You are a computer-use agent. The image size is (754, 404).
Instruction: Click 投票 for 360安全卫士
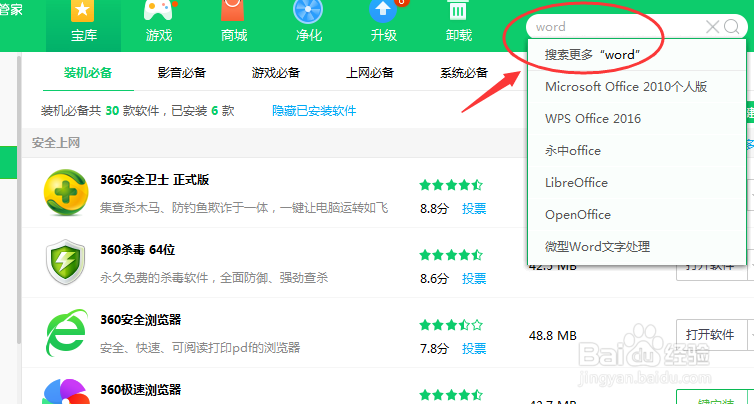(x=474, y=209)
